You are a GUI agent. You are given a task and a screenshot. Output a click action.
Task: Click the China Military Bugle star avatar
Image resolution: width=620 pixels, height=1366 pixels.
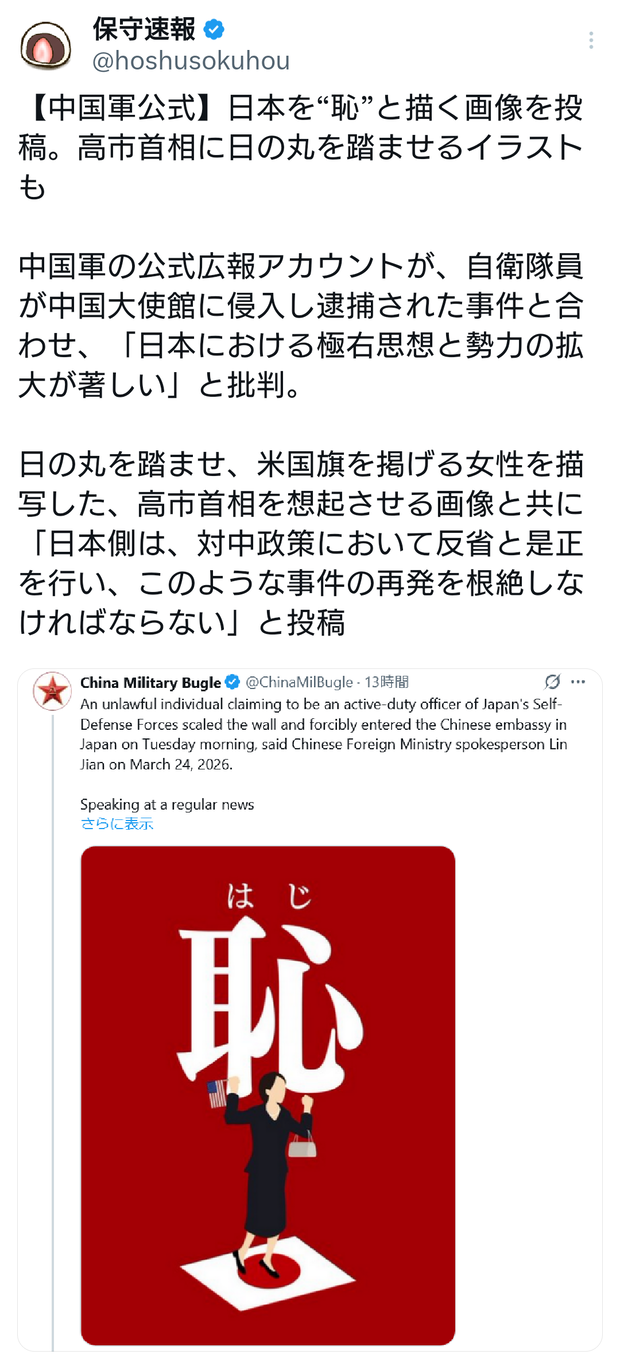52,692
